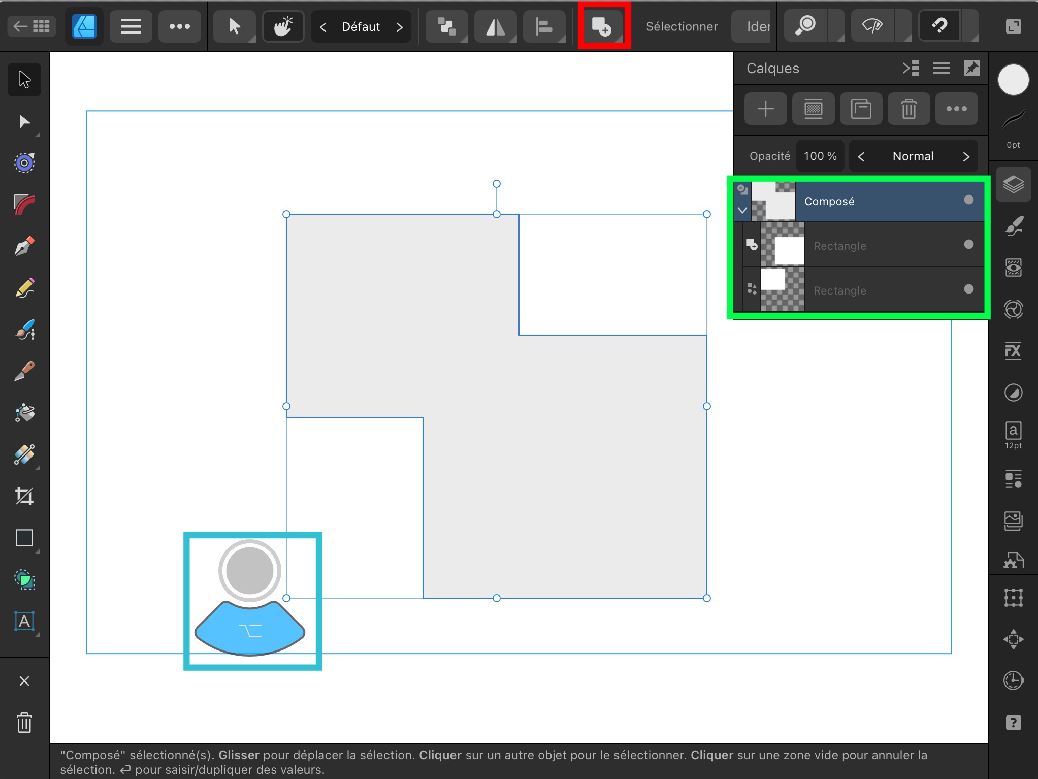This screenshot has height=779, width=1038.
Task: Open the Normal blend mode list
Action: tap(913, 156)
